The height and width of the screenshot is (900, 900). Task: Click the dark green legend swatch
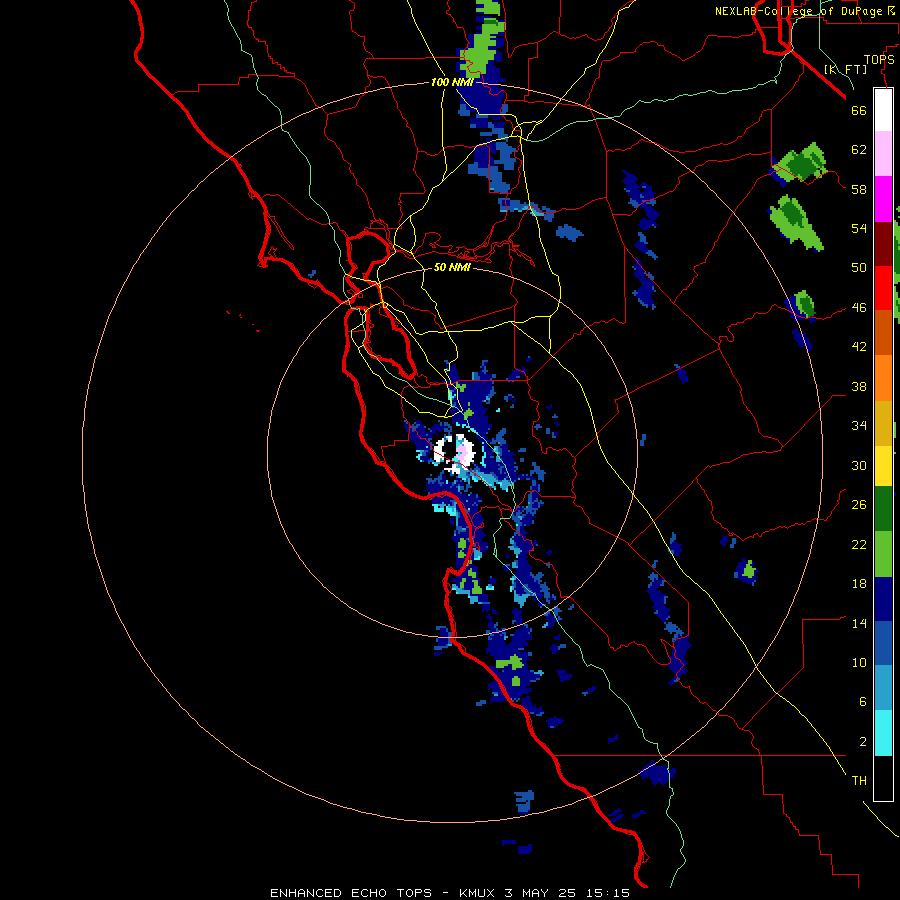click(x=883, y=509)
